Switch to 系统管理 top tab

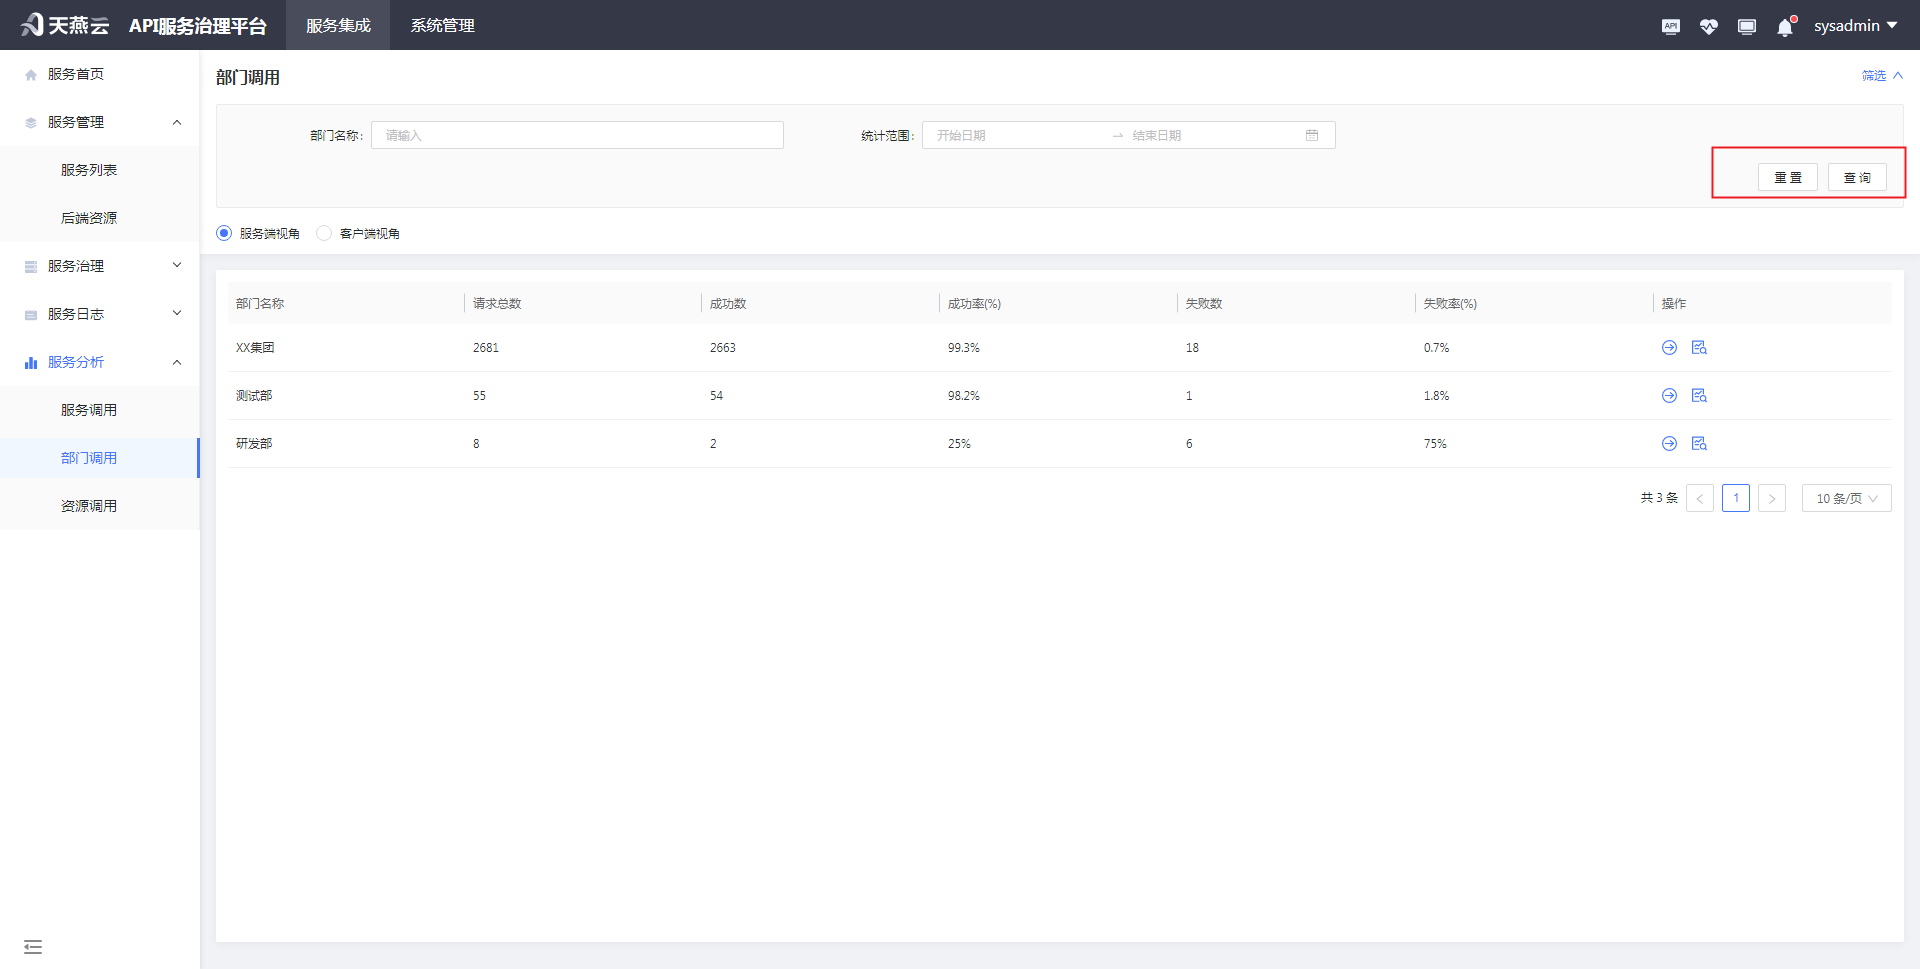point(442,26)
